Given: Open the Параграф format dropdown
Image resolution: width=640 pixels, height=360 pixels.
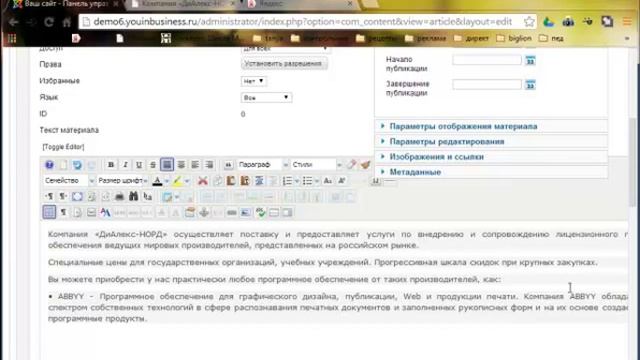Looking at the screenshot, I should pos(263,165).
